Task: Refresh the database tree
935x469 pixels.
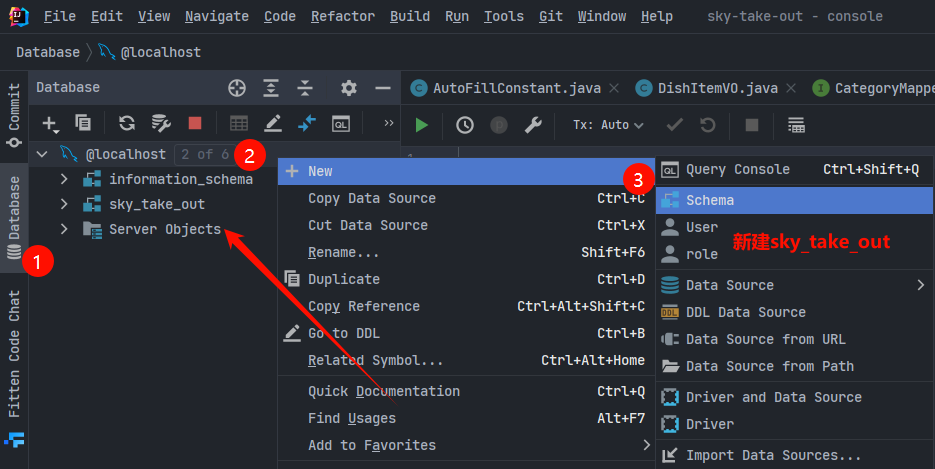Action: [x=126, y=123]
